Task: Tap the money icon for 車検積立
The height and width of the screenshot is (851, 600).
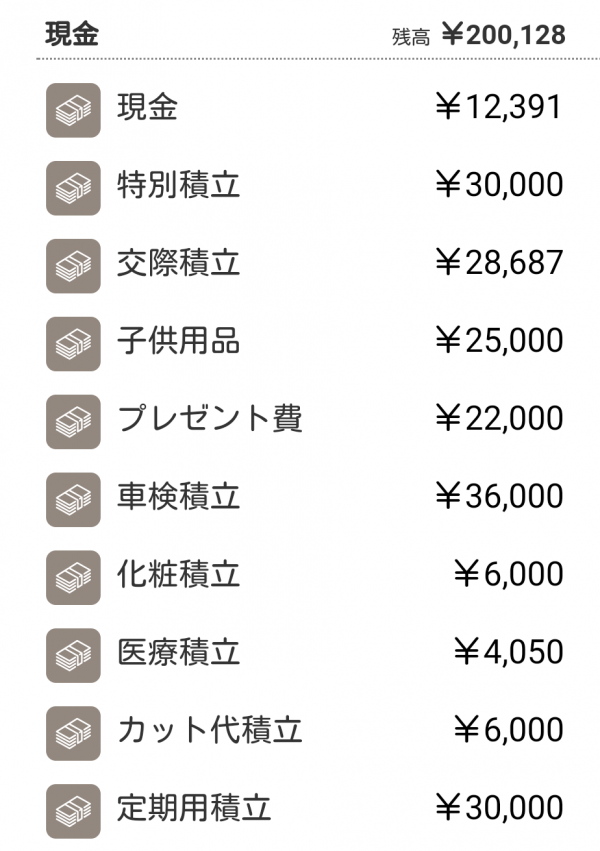Action: click(73, 500)
